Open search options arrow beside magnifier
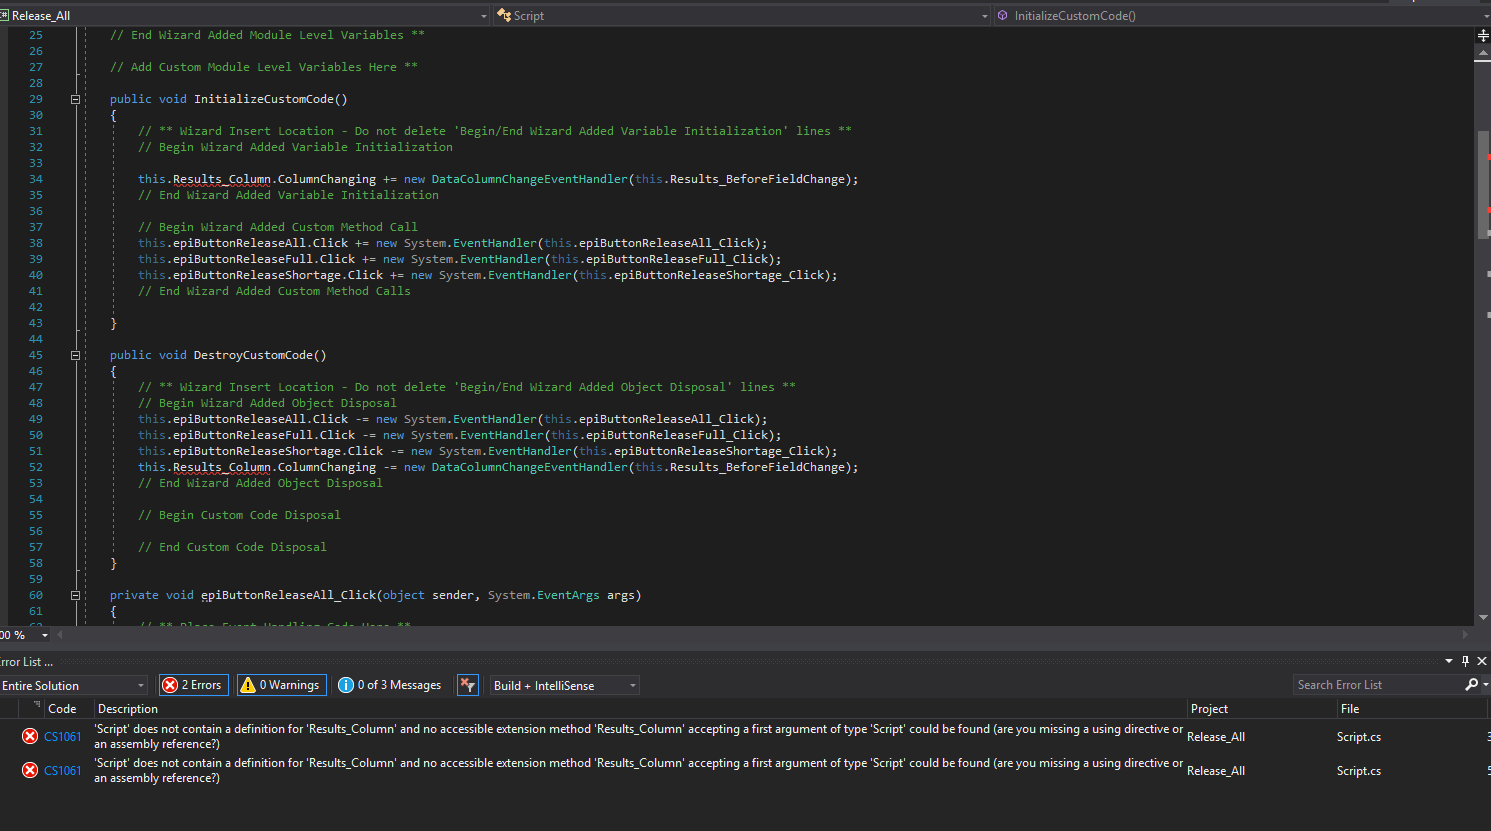This screenshot has height=831, width=1491. pyautogui.click(x=1485, y=685)
